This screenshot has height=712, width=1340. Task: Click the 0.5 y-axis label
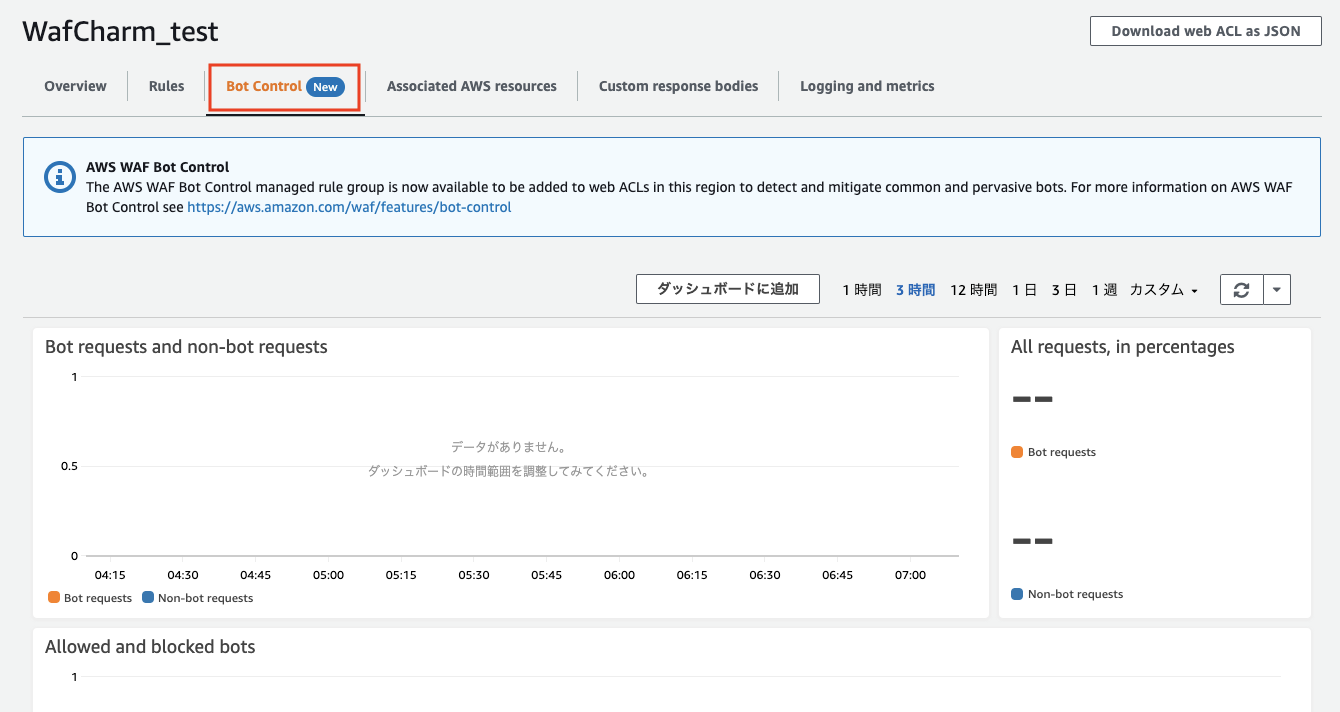[x=69, y=466]
